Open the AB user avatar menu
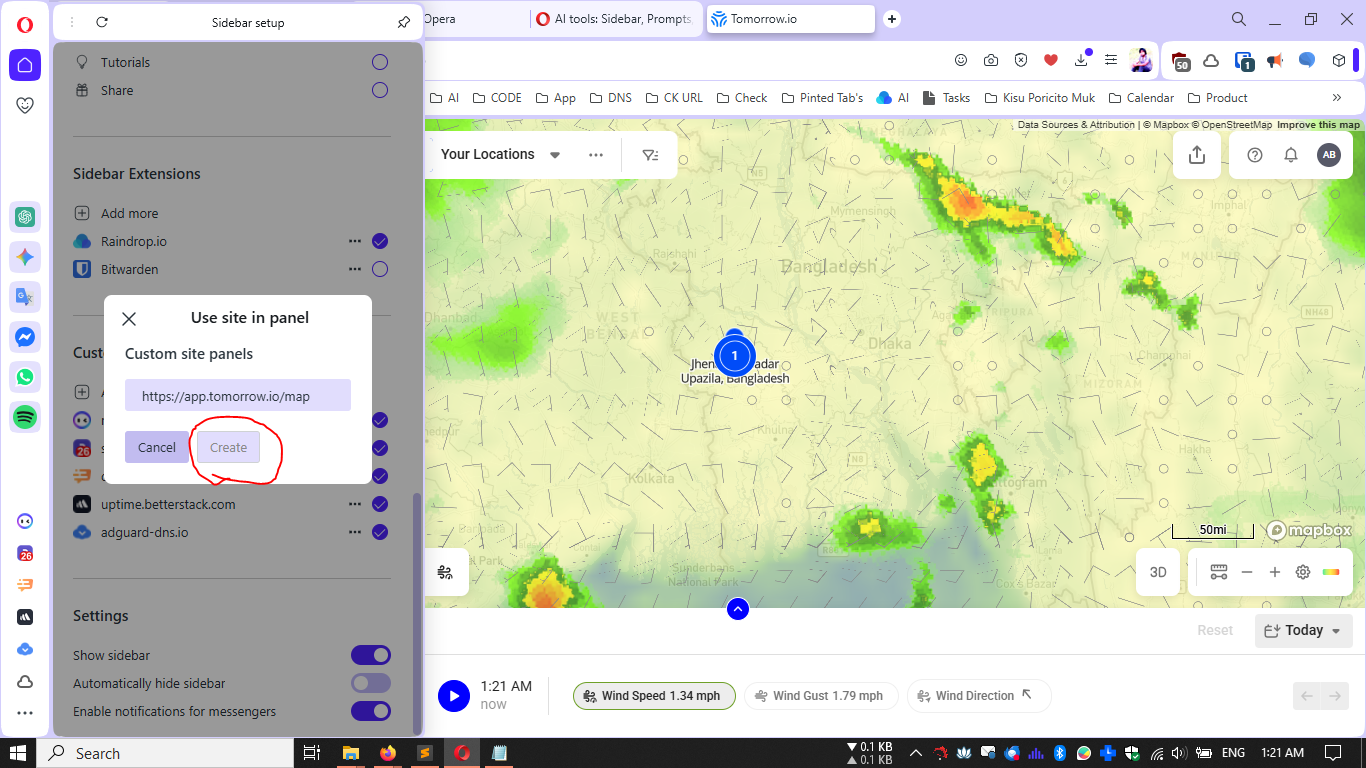1366x768 pixels. 1329,155
